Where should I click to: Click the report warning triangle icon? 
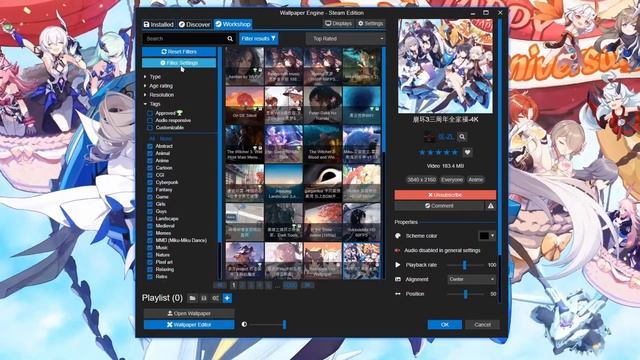tap(491, 206)
